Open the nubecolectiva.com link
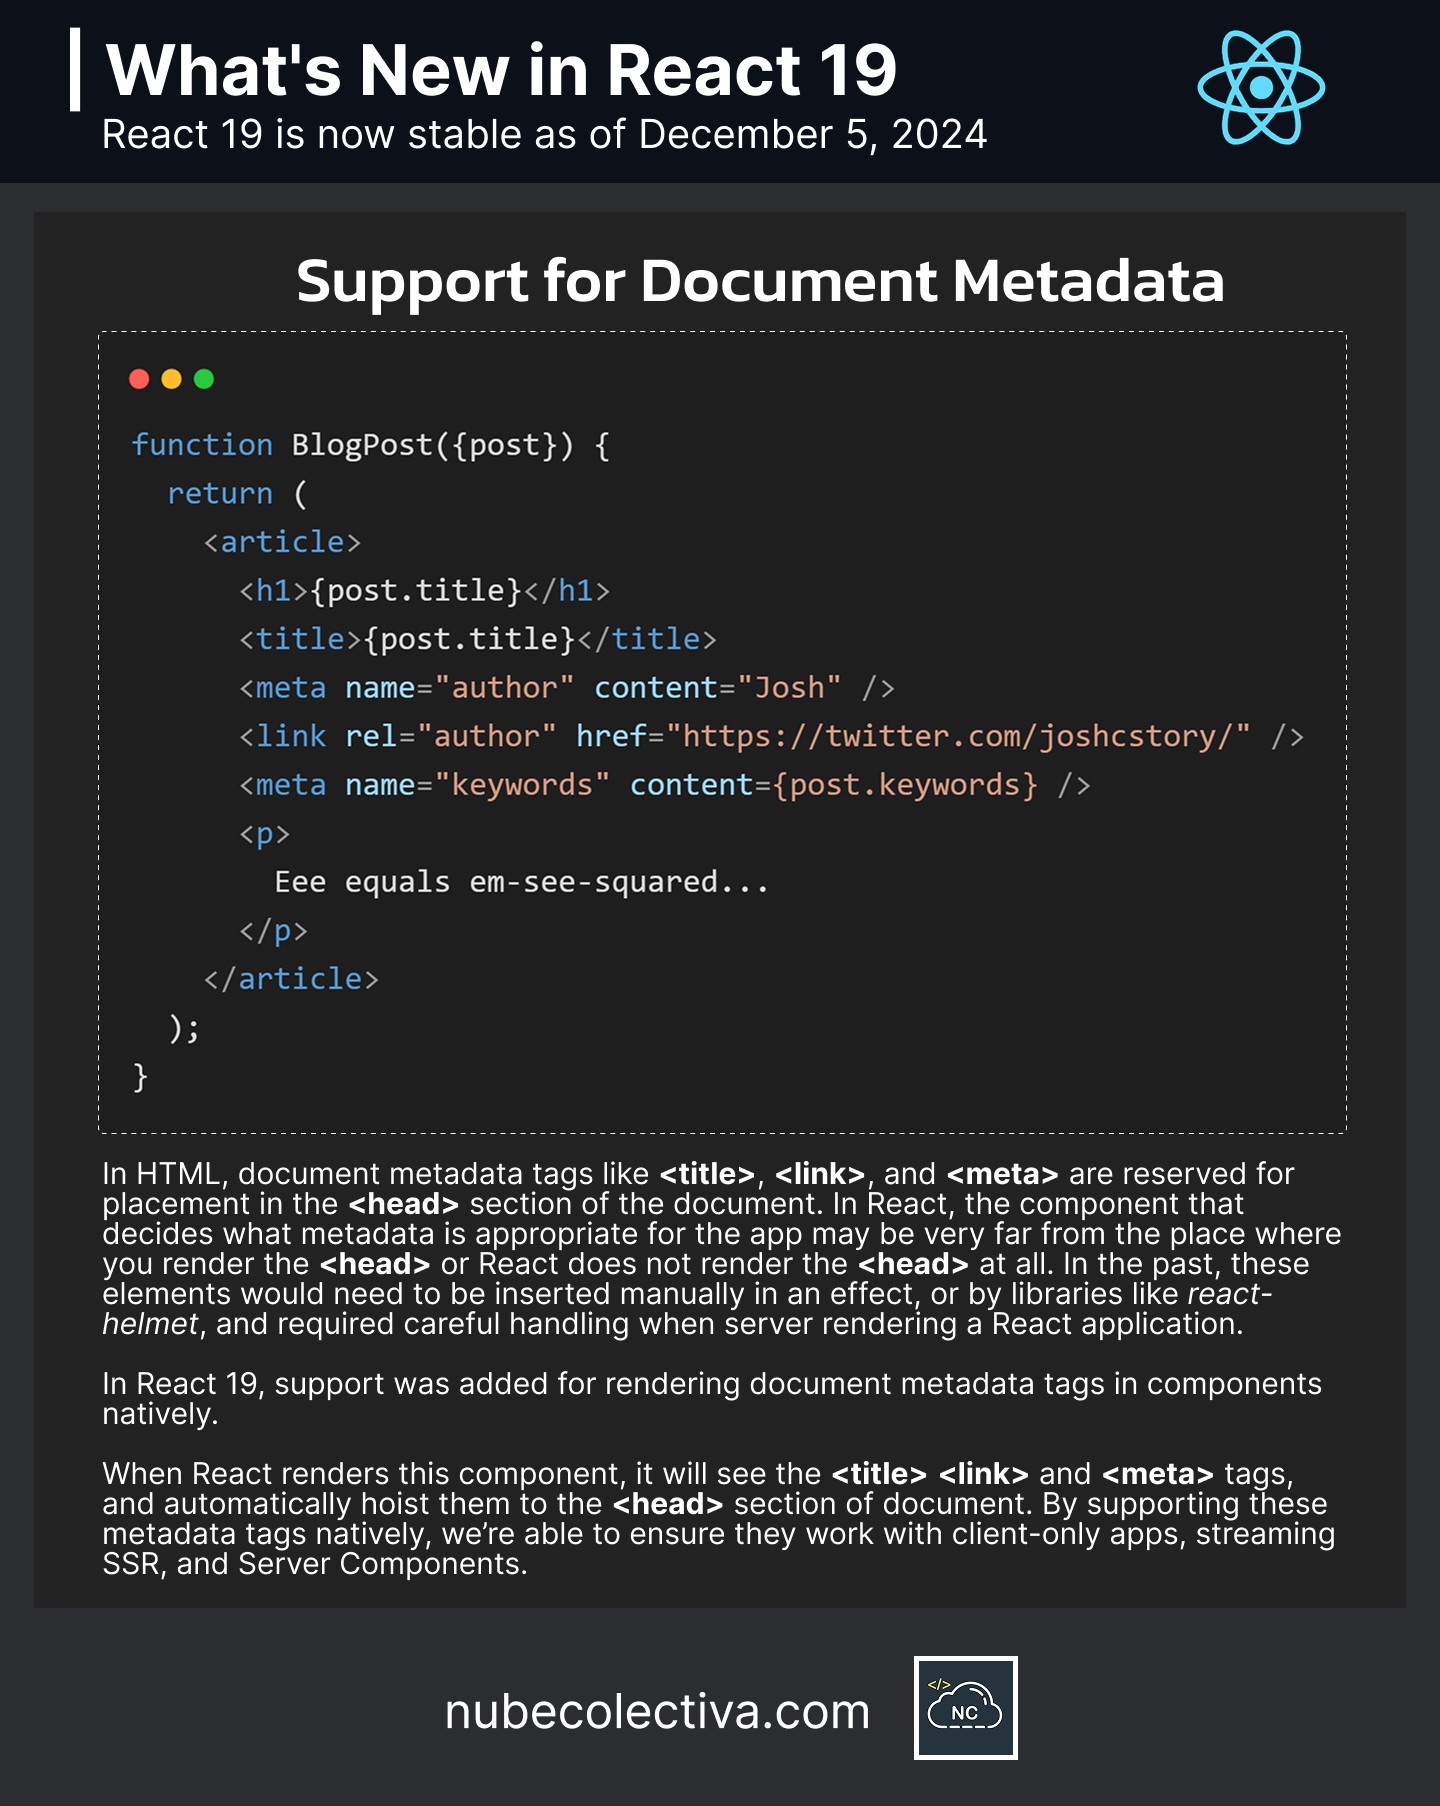The height and width of the screenshot is (1806, 1440). 657,1711
